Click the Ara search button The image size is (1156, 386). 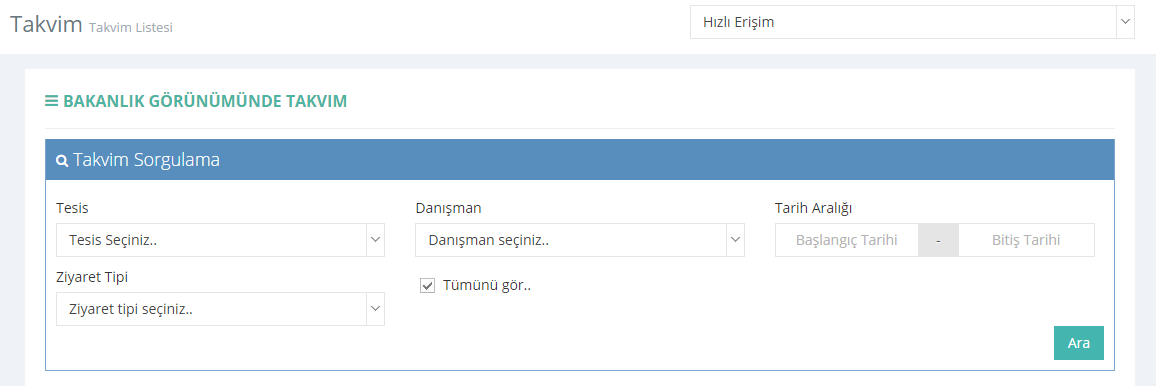pos(1079,343)
